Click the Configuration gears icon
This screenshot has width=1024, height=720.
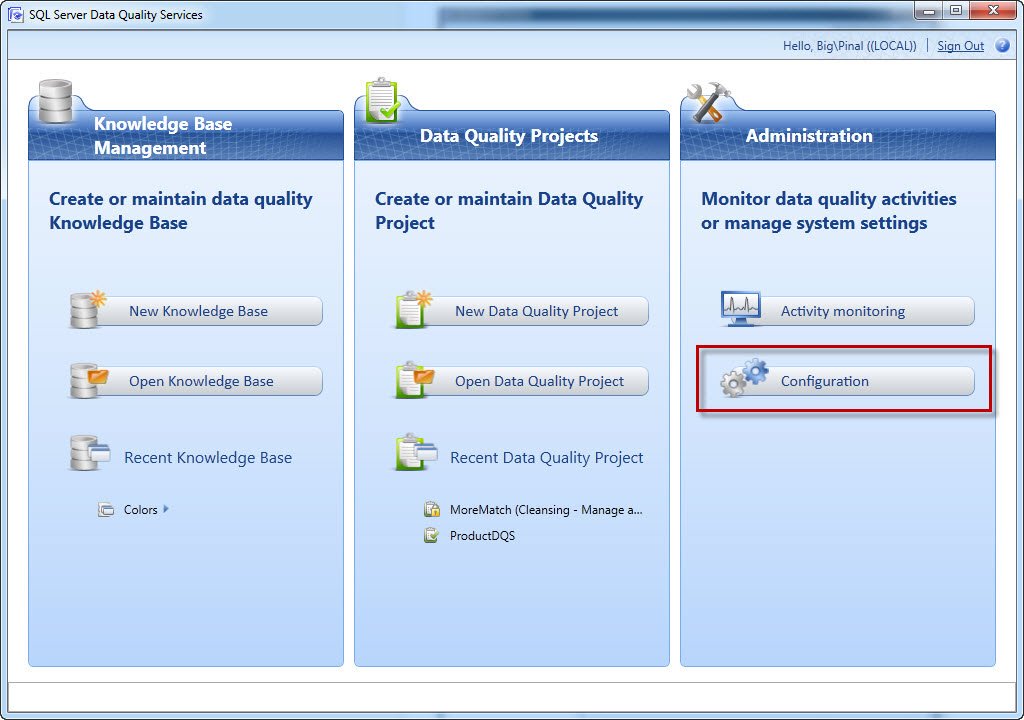click(x=744, y=378)
